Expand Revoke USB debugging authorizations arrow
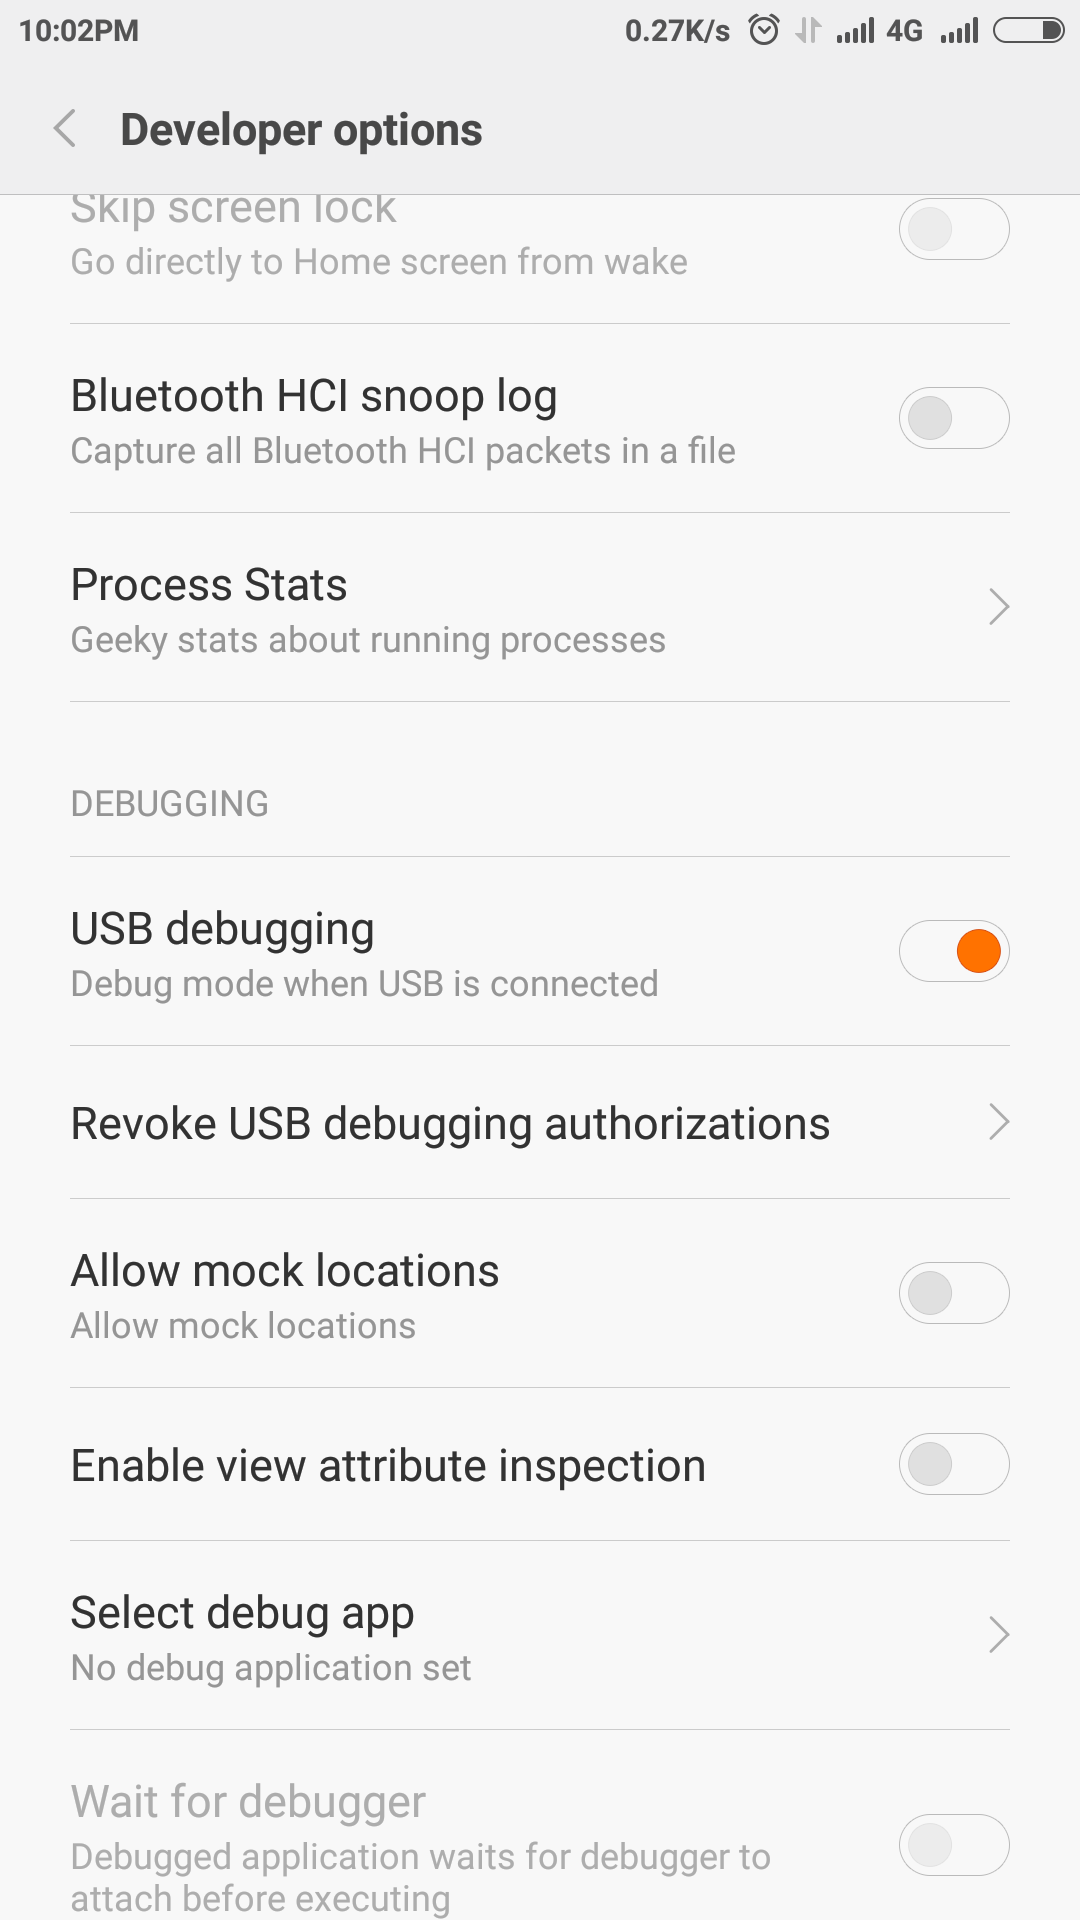Viewport: 1080px width, 1920px height. pos(998,1122)
